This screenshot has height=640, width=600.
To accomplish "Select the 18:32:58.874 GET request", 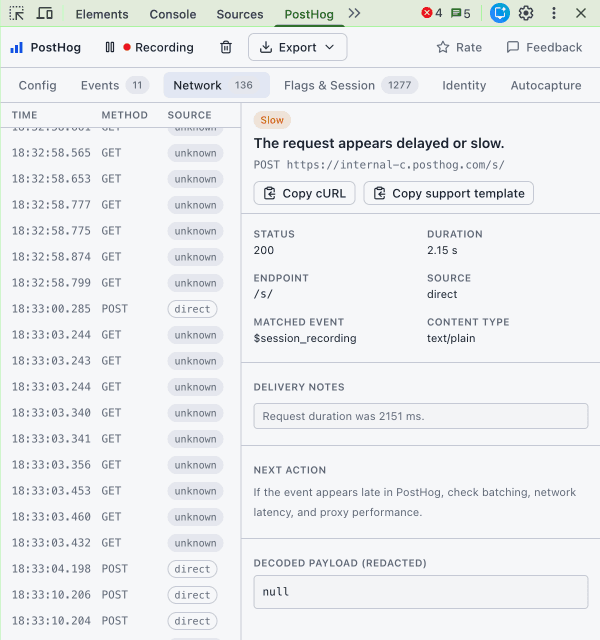I will point(120,257).
